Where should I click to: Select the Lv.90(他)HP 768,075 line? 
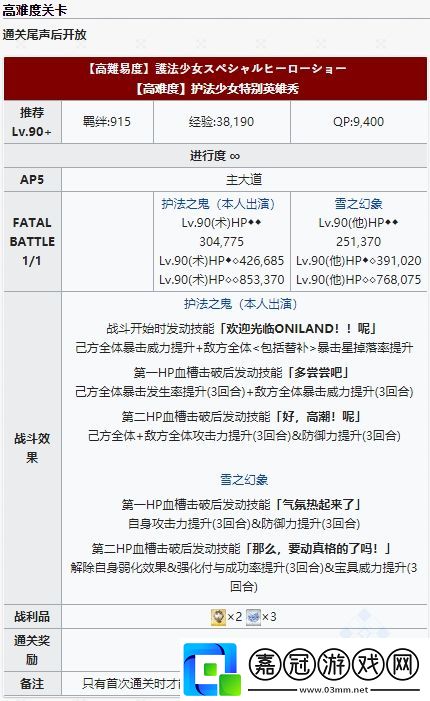pos(358,279)
